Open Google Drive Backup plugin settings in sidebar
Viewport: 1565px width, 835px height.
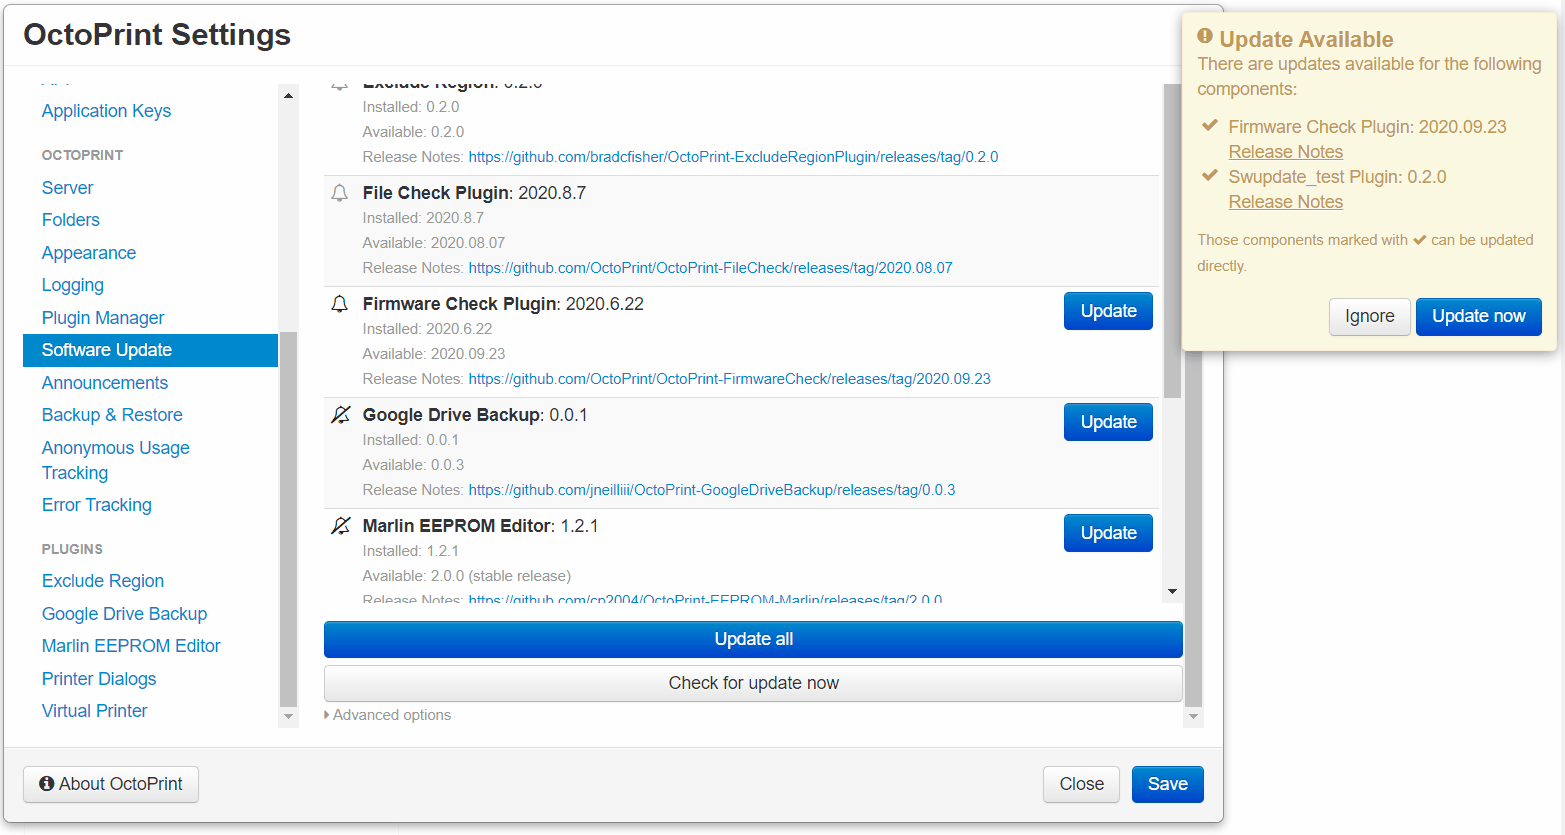point(125,614)
